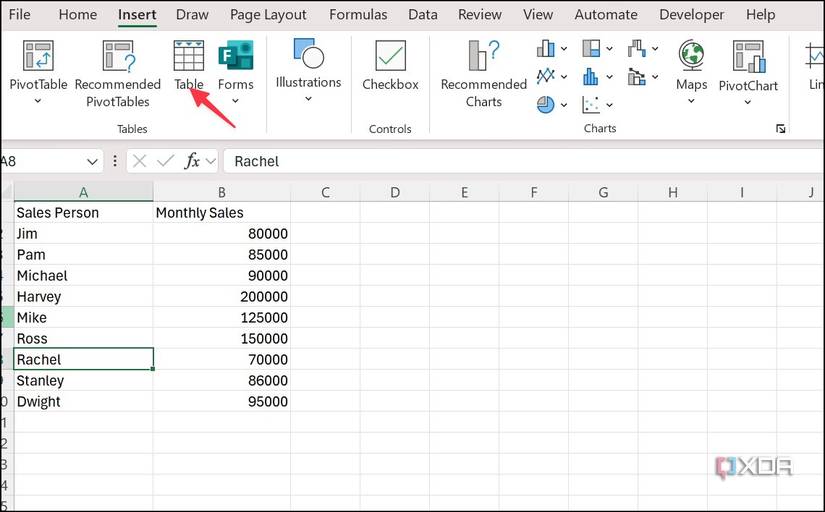This screenshot has height=512, width=825.
Task: Open the Help tab
Action: point(760,15)
